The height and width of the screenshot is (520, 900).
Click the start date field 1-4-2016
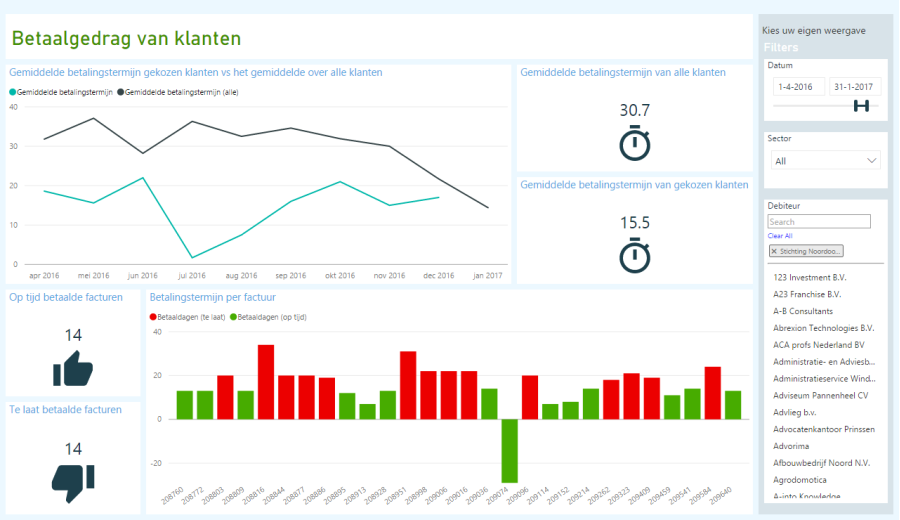pos(797,87)
